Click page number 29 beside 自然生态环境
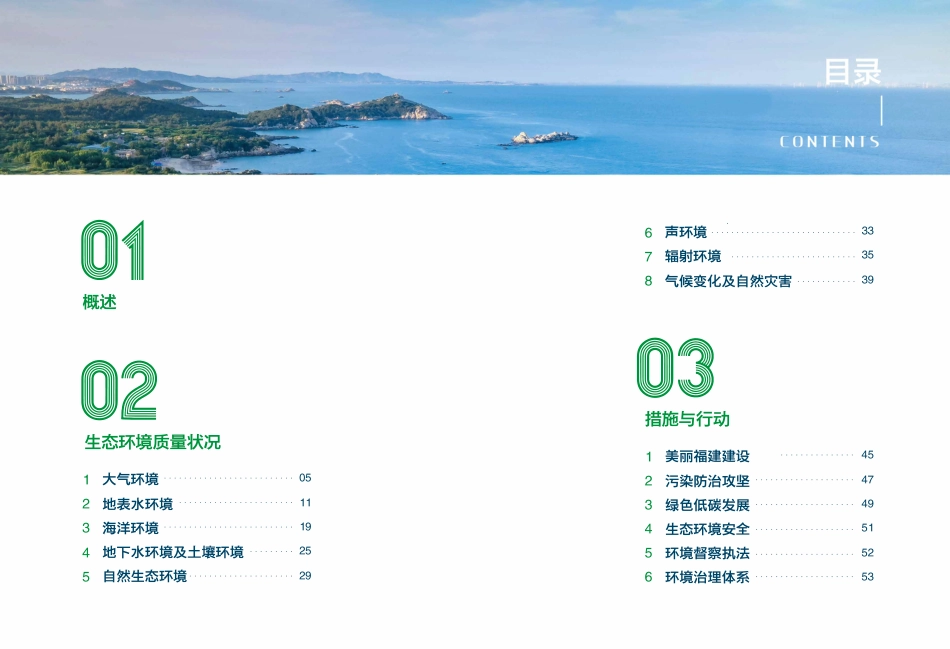Viewport: 950px width, 649px height. tap(305, 576)
